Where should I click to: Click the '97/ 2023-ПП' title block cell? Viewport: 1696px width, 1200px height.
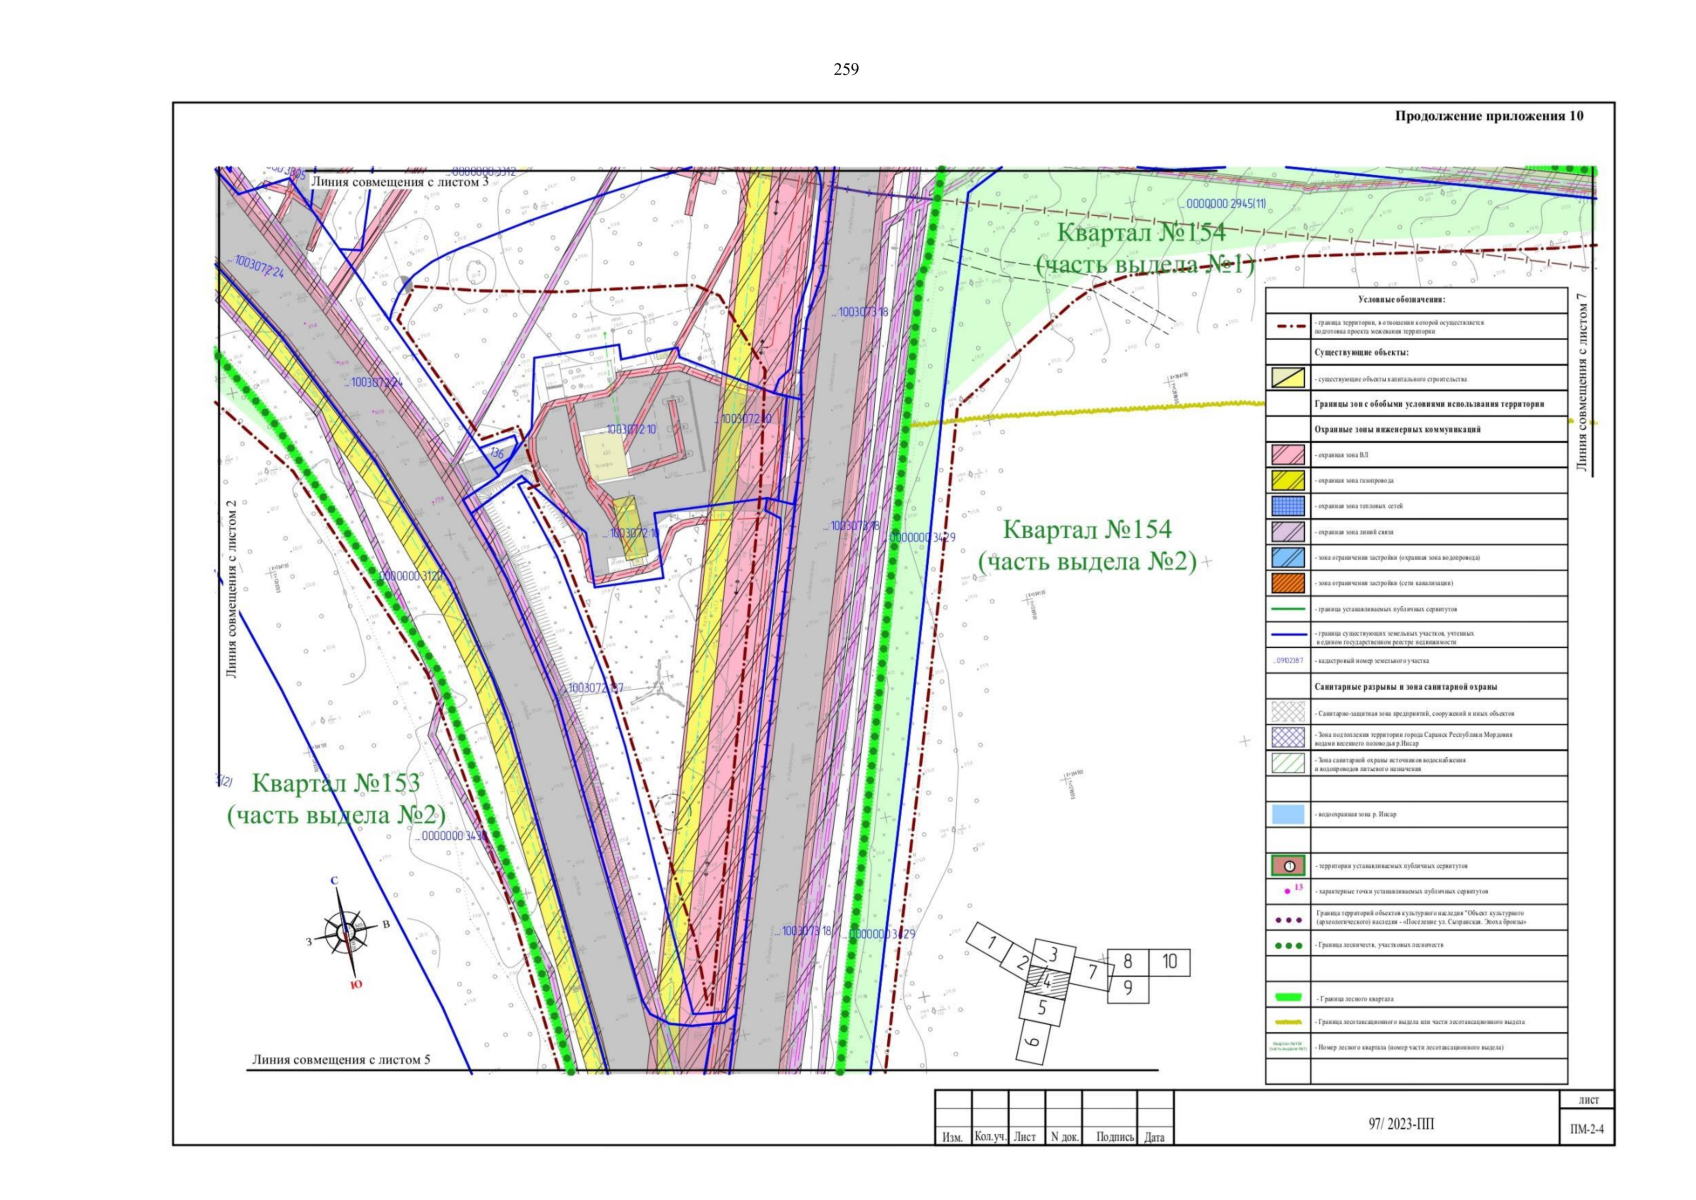[1400, 1124]
